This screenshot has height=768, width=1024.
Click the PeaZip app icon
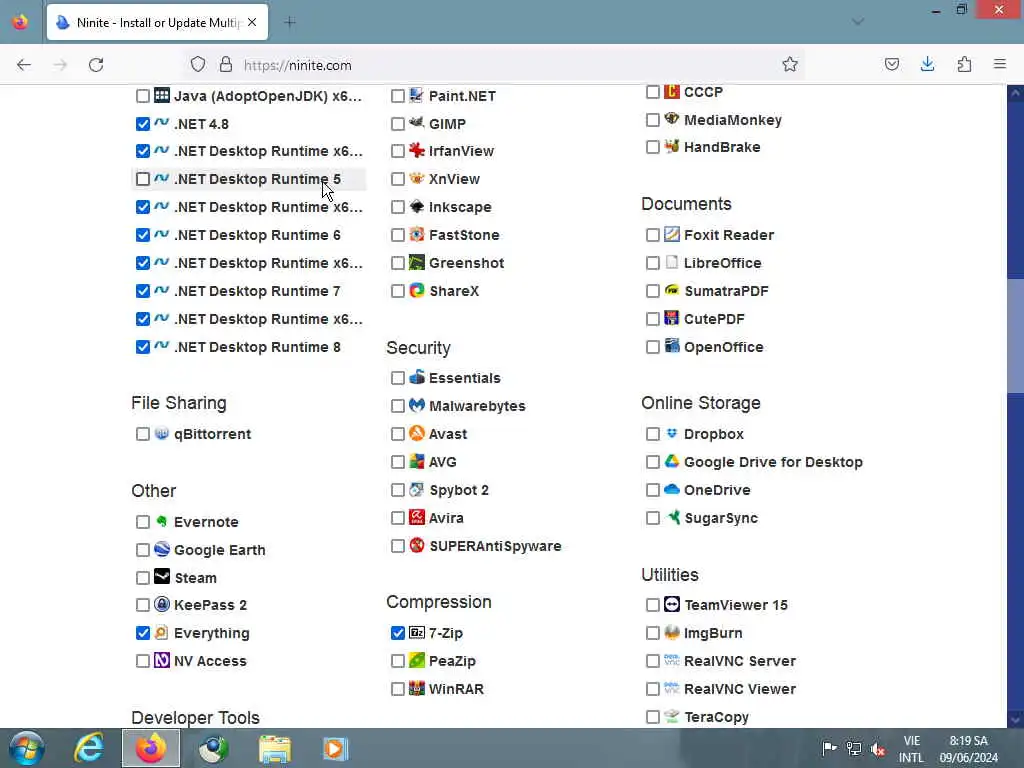click(x=417, y=660)
